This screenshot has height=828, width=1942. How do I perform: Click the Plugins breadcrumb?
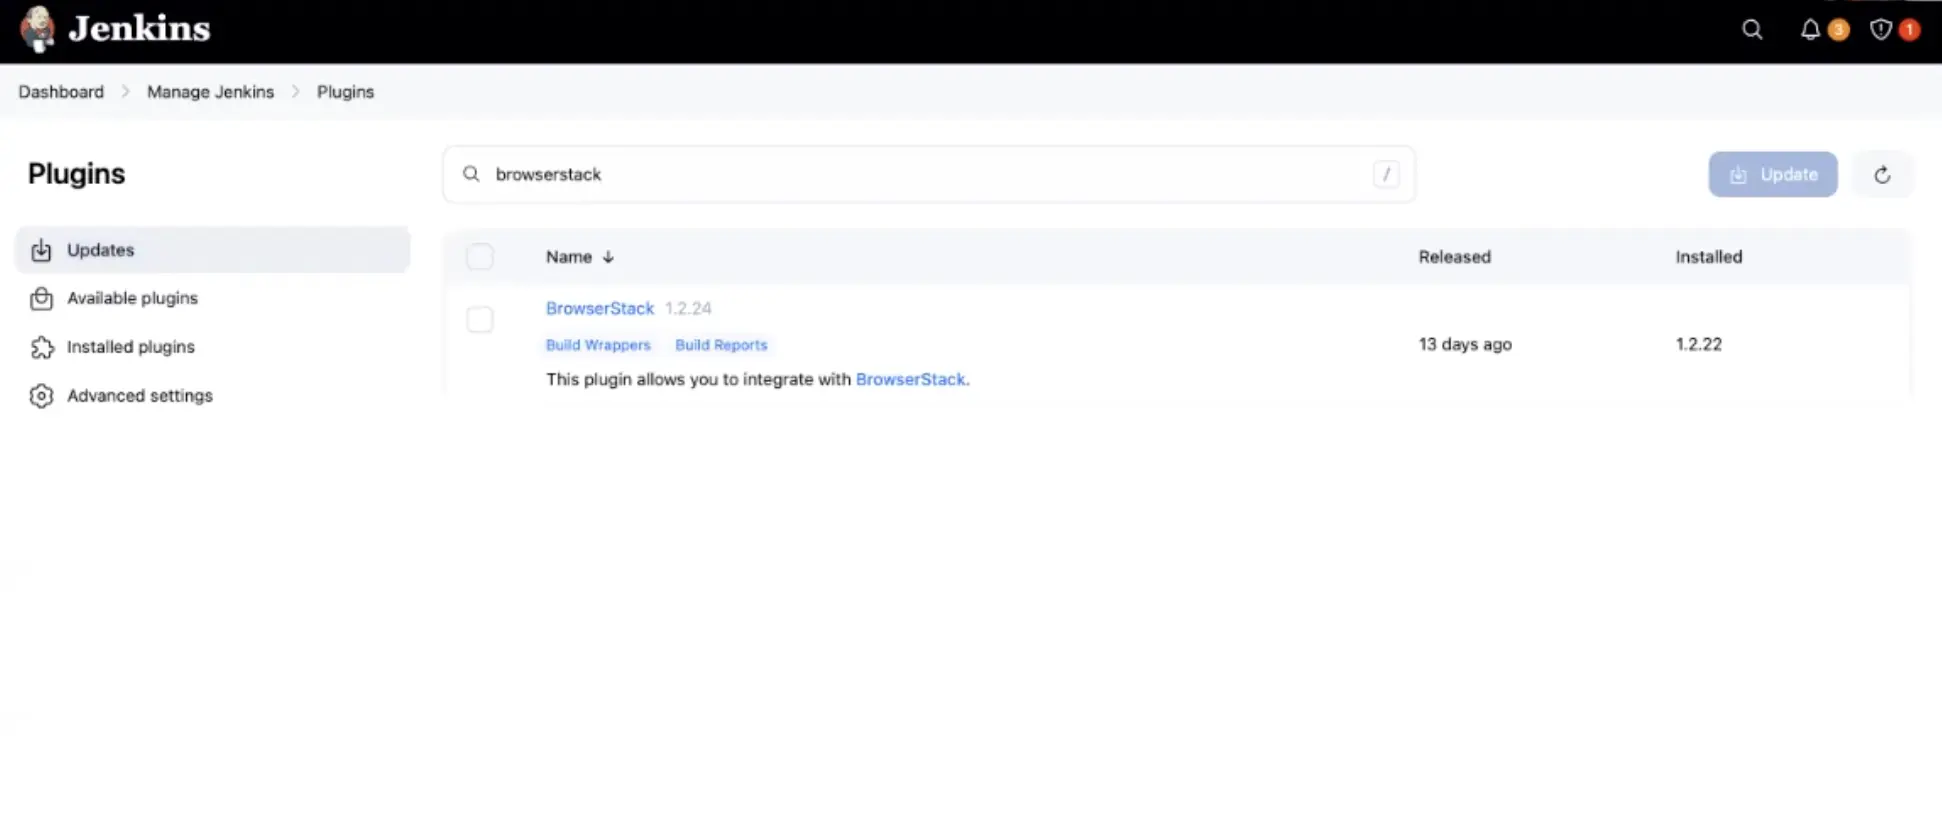click(345, 92)
